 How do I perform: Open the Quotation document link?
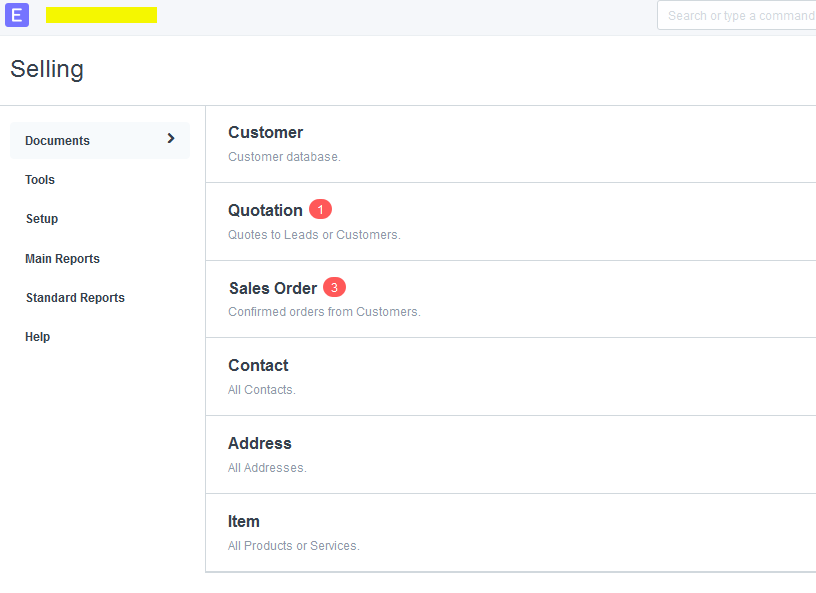pos(265,210)
